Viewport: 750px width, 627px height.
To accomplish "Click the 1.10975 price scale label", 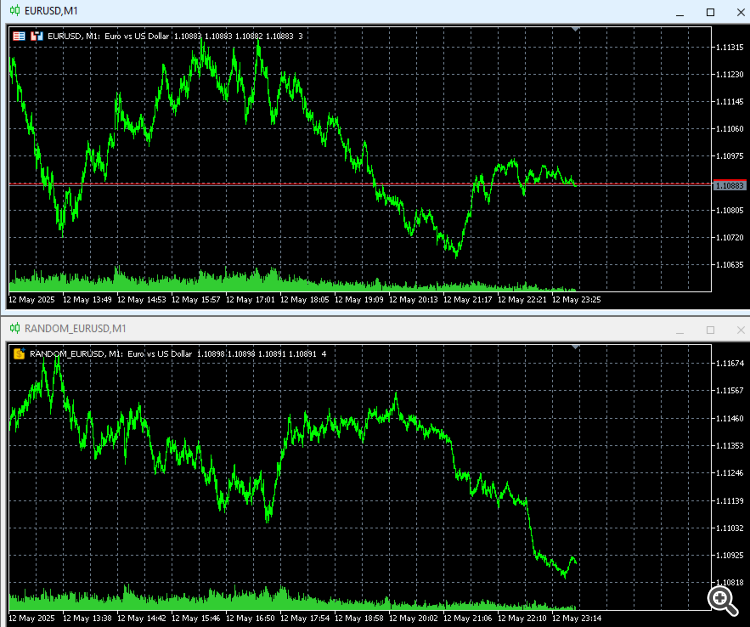I will (x=729, y=156).
